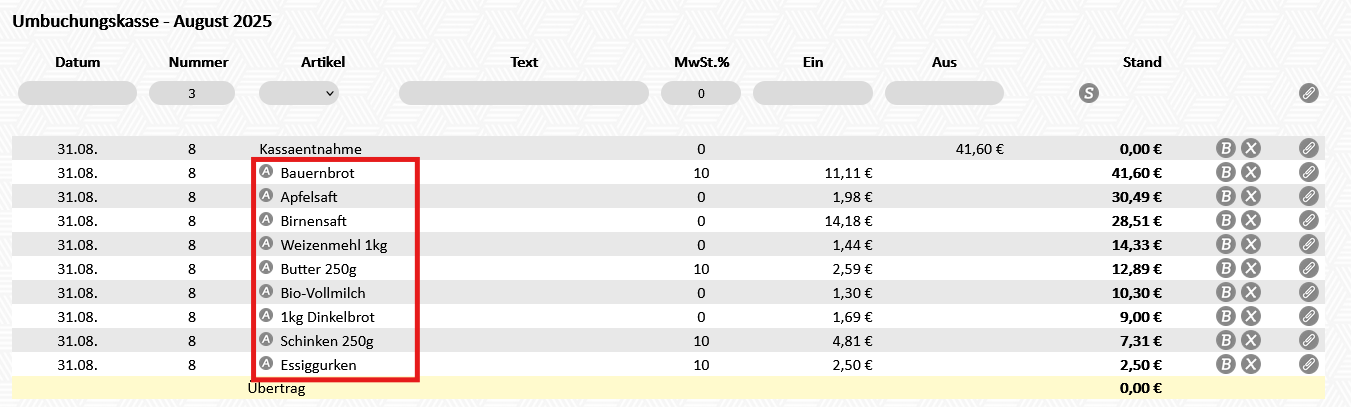Click the Aus amount input field

pyautogui.click(x=944, y=93)
